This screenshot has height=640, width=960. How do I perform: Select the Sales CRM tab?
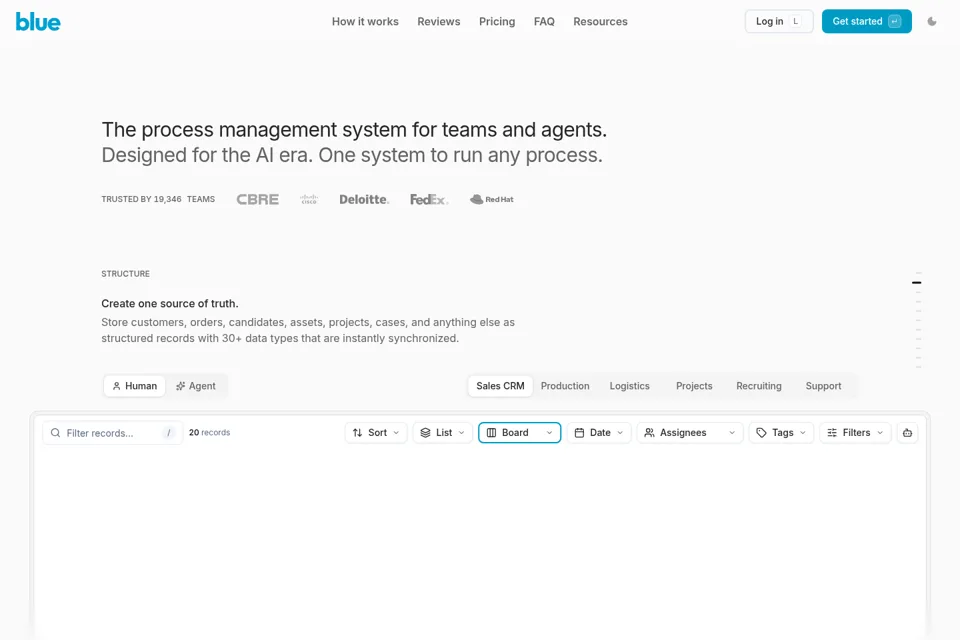[500, 386]
